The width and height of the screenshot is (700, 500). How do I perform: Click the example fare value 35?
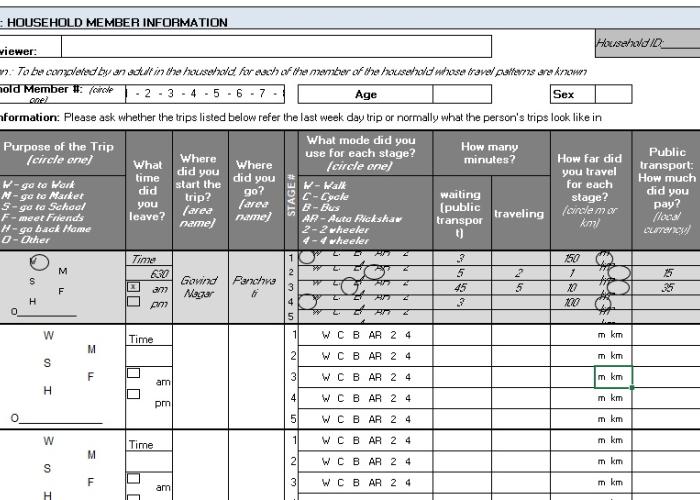click(x=666, y=288)
